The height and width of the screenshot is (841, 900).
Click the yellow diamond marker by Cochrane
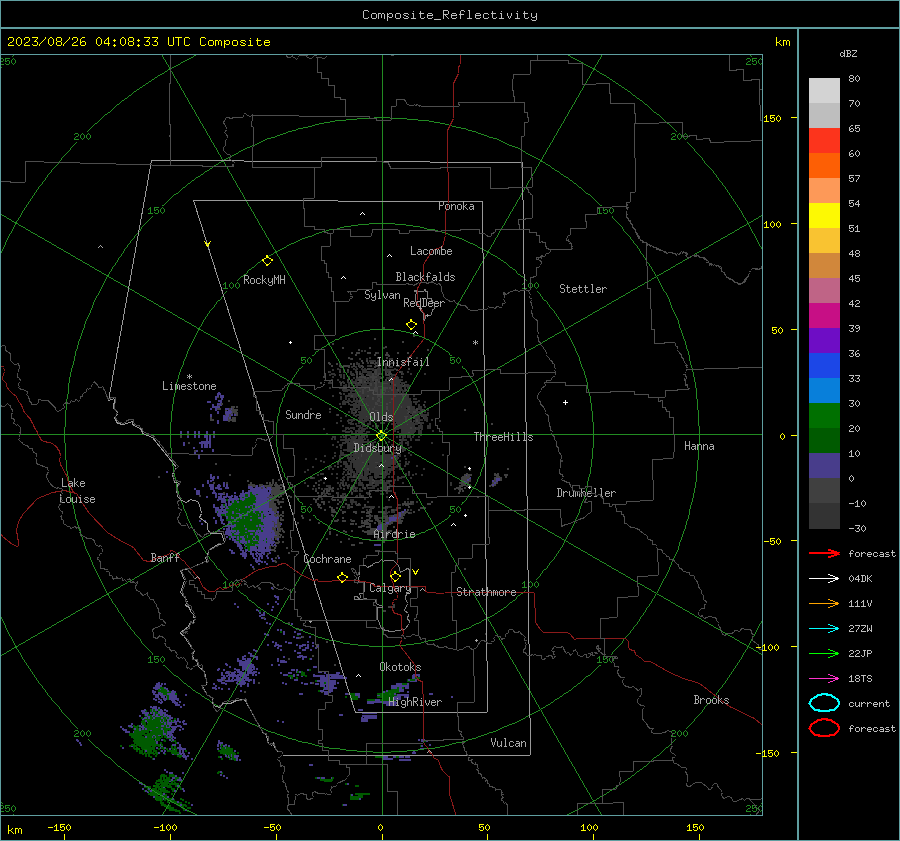point(343,577)
